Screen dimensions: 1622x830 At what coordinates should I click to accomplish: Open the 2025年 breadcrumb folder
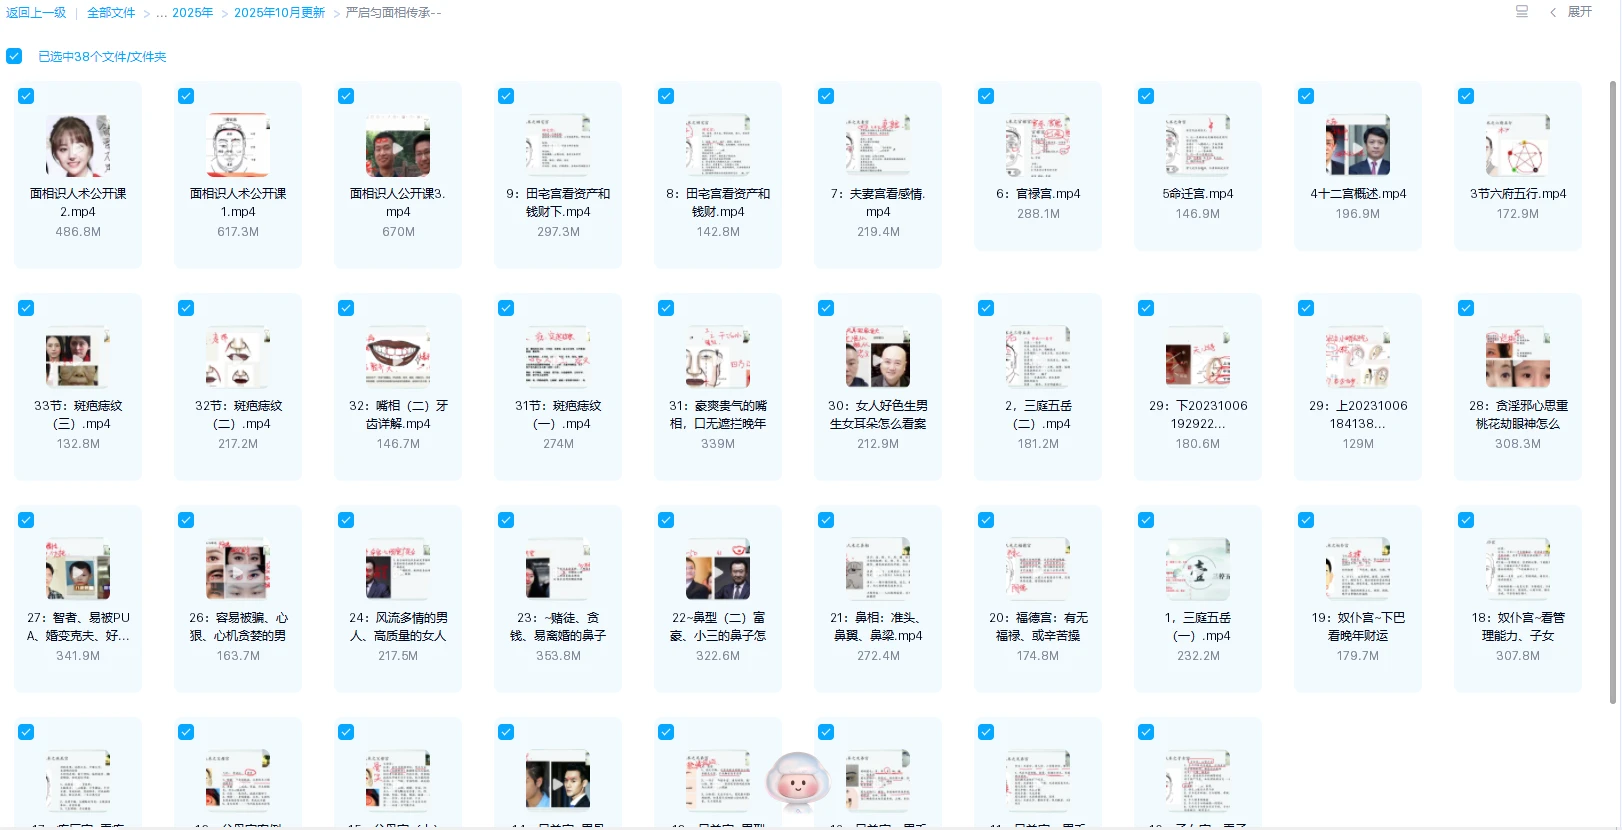point(192,13)
